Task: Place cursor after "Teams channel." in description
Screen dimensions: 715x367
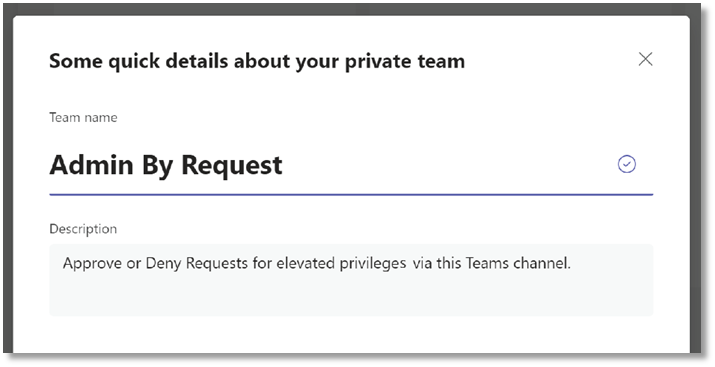Action: [x=571, y=264]
